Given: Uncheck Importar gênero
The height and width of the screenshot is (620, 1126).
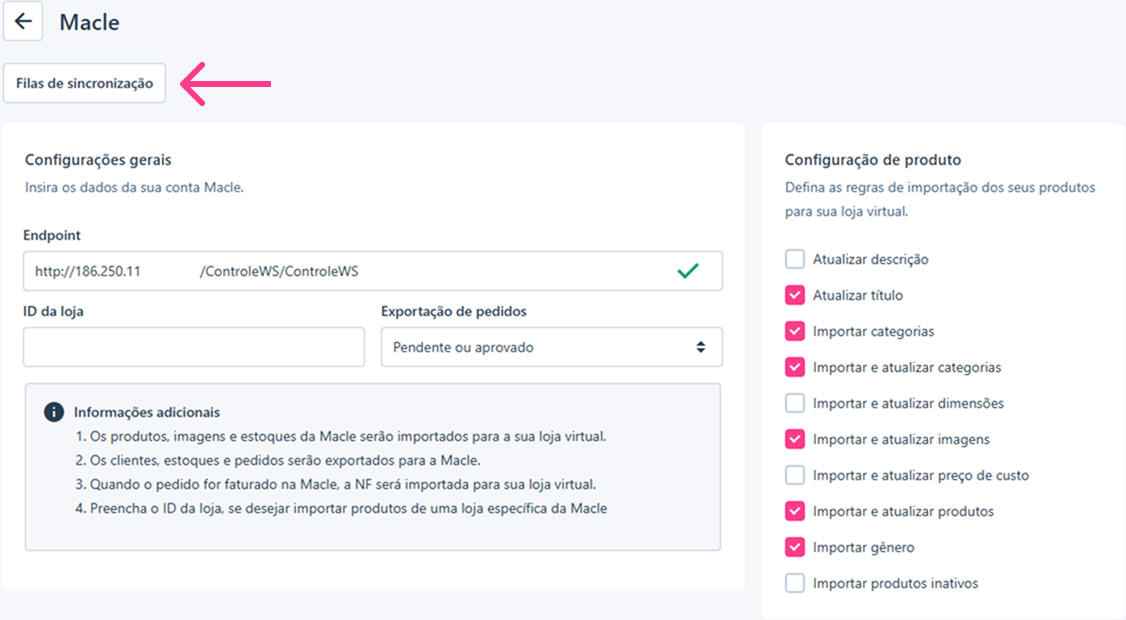Looking at the screenshot, I should point(795,547).
